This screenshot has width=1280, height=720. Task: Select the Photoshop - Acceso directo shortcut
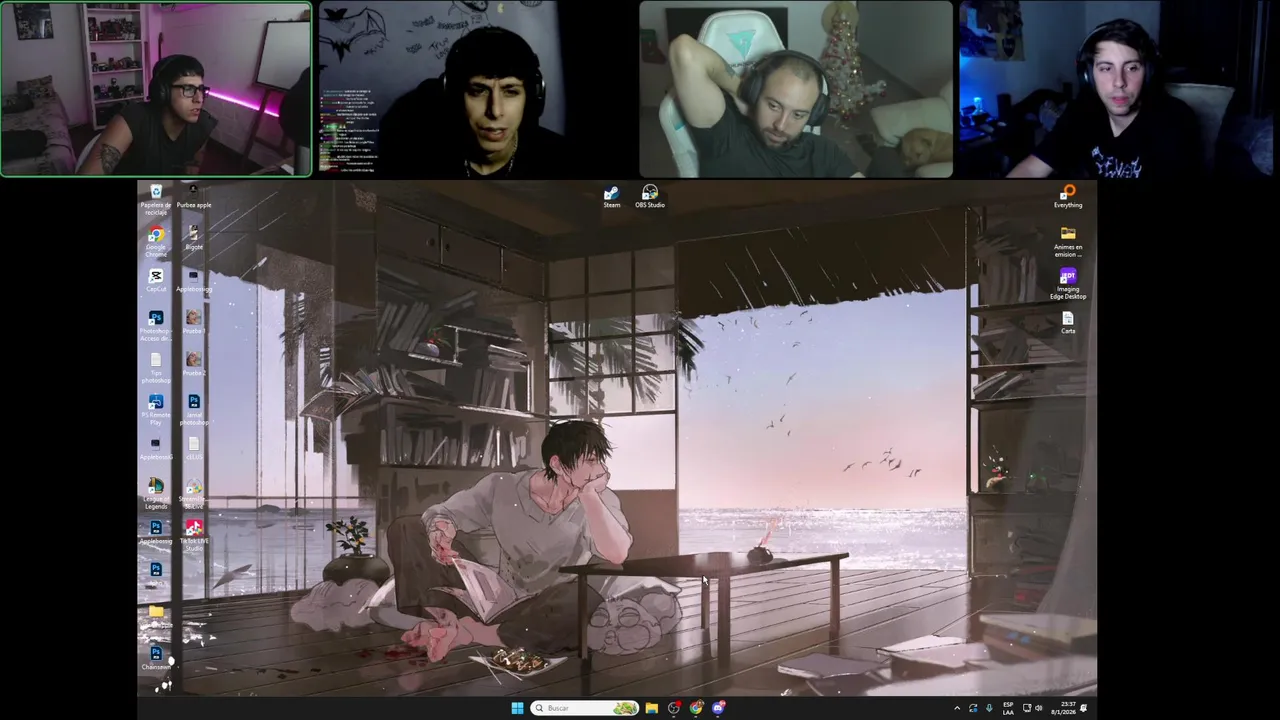point(156,325)
